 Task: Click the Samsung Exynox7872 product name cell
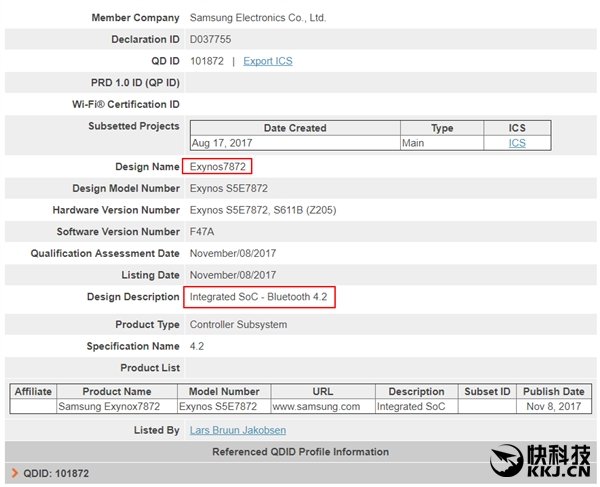coord(117,406)
